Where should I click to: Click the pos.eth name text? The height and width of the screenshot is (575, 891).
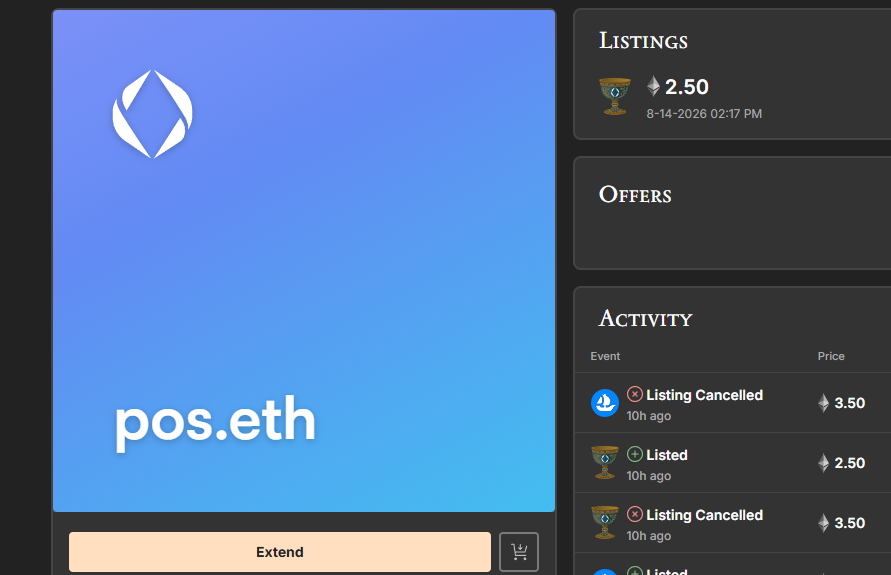215,422
